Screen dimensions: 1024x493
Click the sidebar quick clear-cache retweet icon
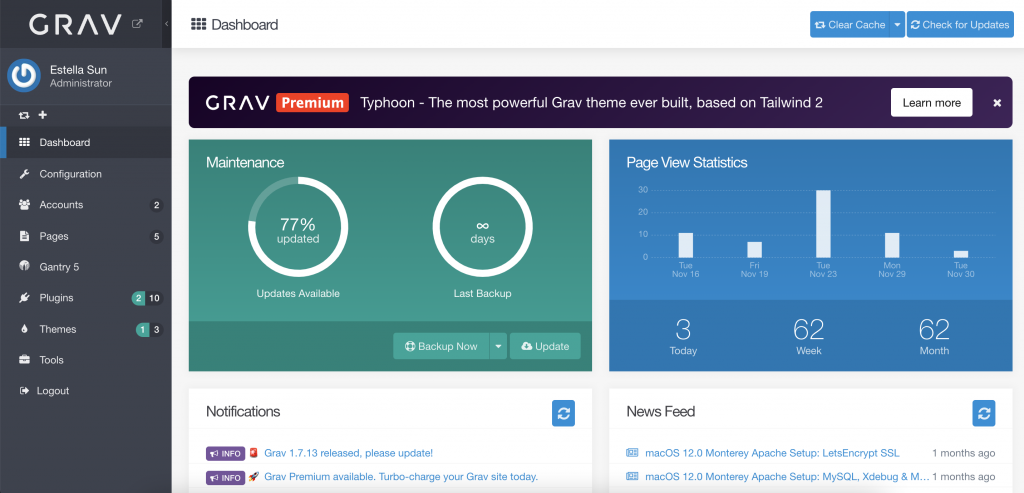(x=24, y=116)
